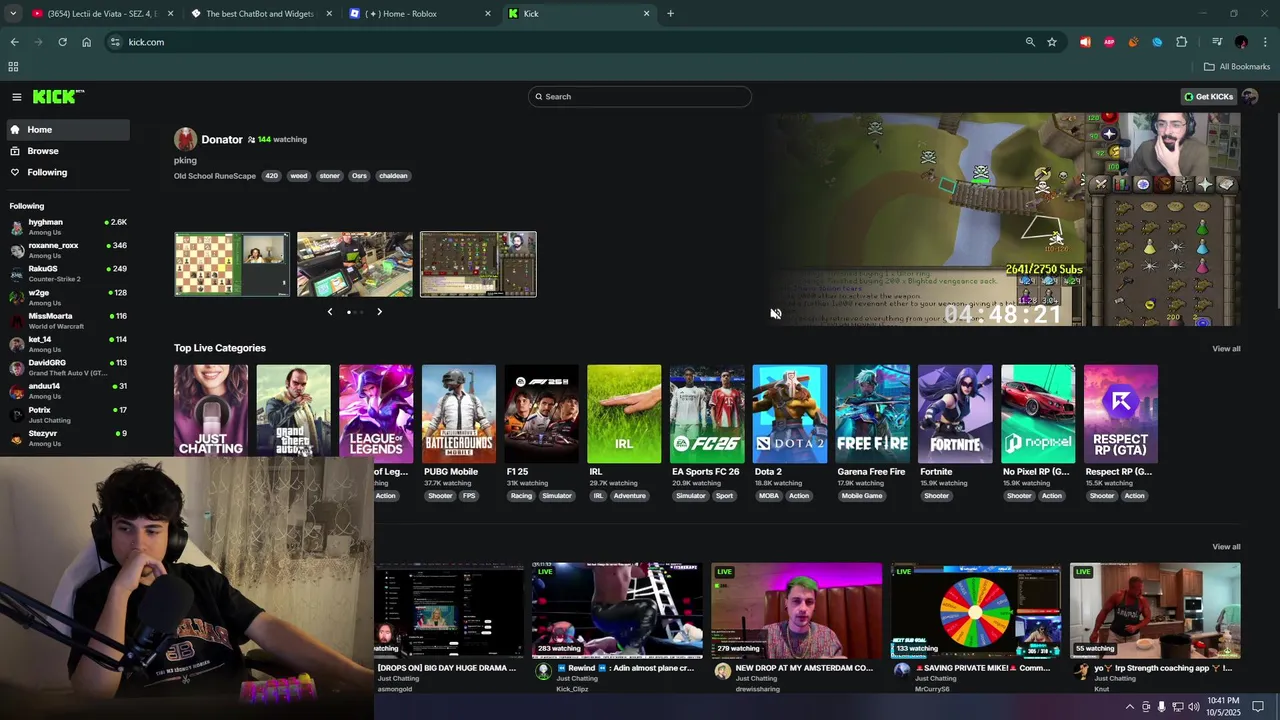Open the Donator streamer name link
The image size is (1280, 720).
click(x=222, y=140)
